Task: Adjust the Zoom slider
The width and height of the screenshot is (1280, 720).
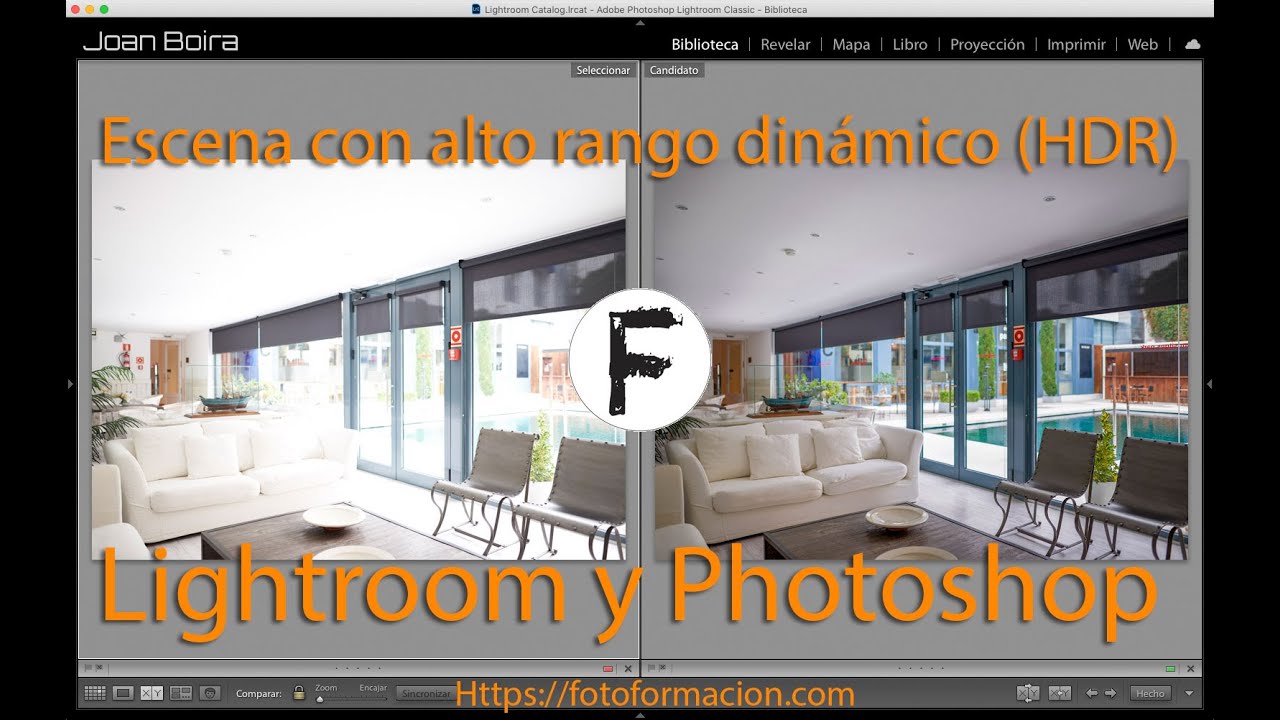Action: coord(350,699)
